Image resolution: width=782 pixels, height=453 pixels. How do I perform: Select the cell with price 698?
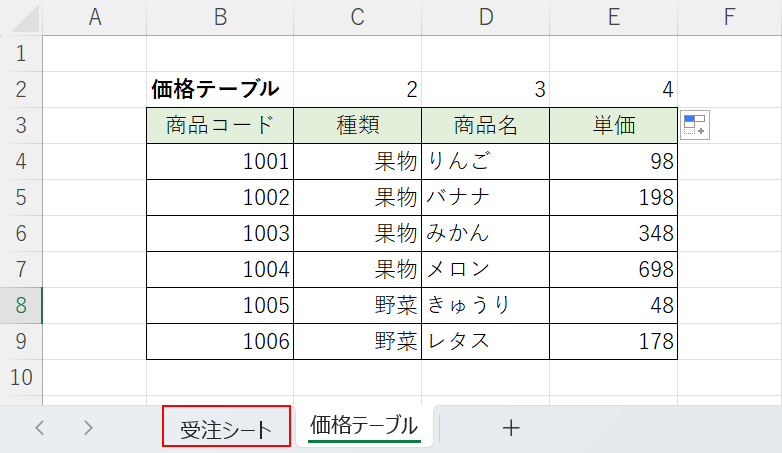click(x=613, y=269)
